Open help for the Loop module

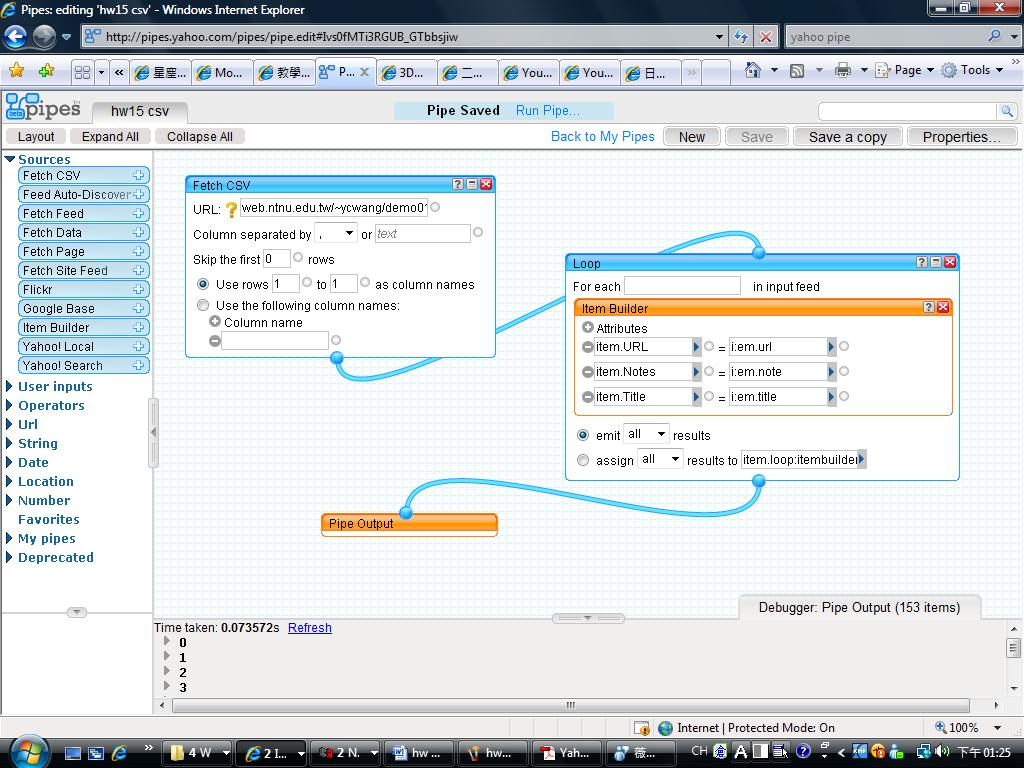(921, 262)
